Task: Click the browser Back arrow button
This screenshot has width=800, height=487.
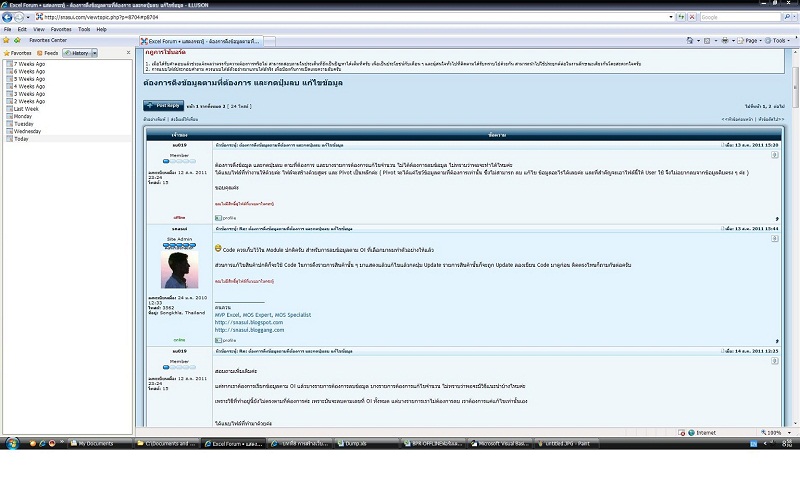Action: coord(7,17)
